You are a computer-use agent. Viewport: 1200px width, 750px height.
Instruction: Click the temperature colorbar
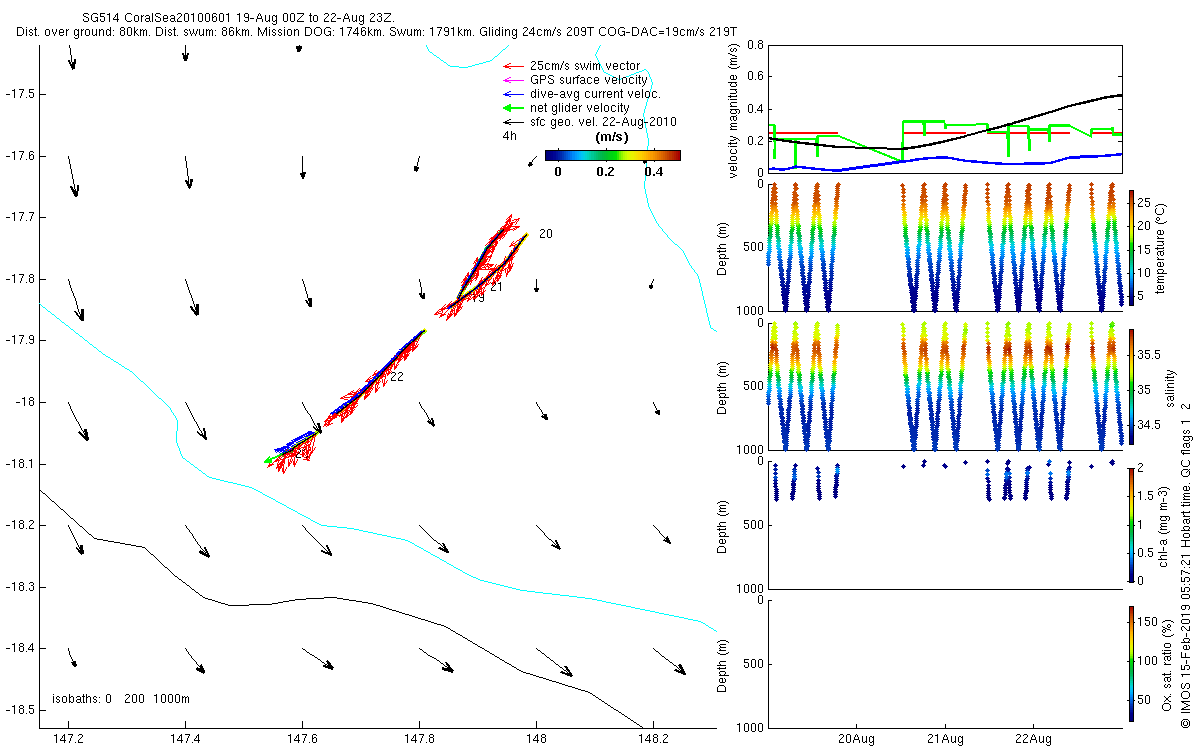pos(1132,249)
